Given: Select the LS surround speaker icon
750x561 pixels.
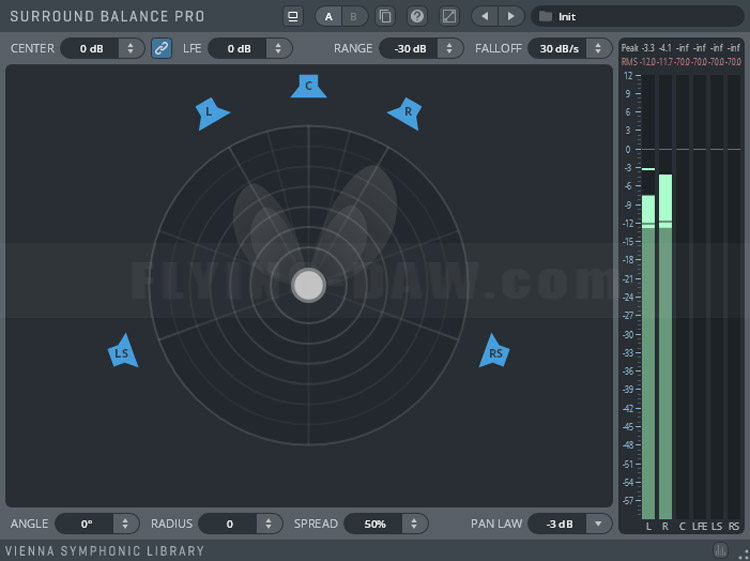Looking at the screenshot, I should 123,352.
